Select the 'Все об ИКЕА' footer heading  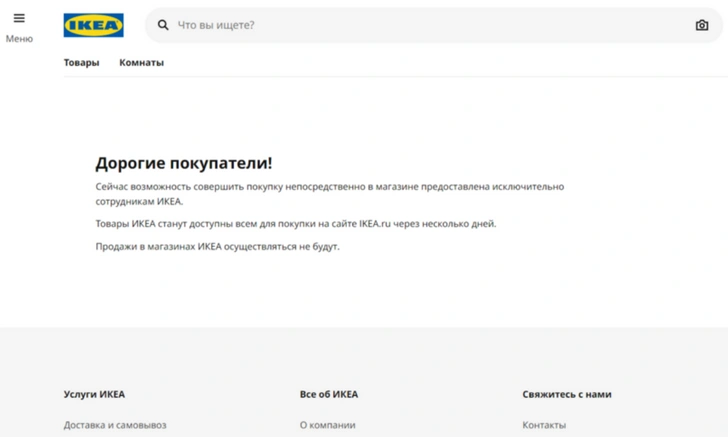pos(329,394)
